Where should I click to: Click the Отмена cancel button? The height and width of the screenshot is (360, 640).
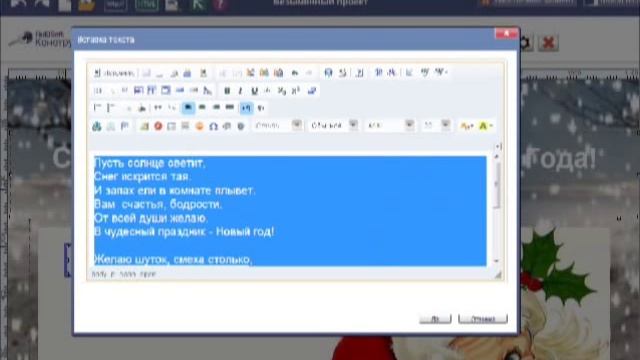click(483, 319)
